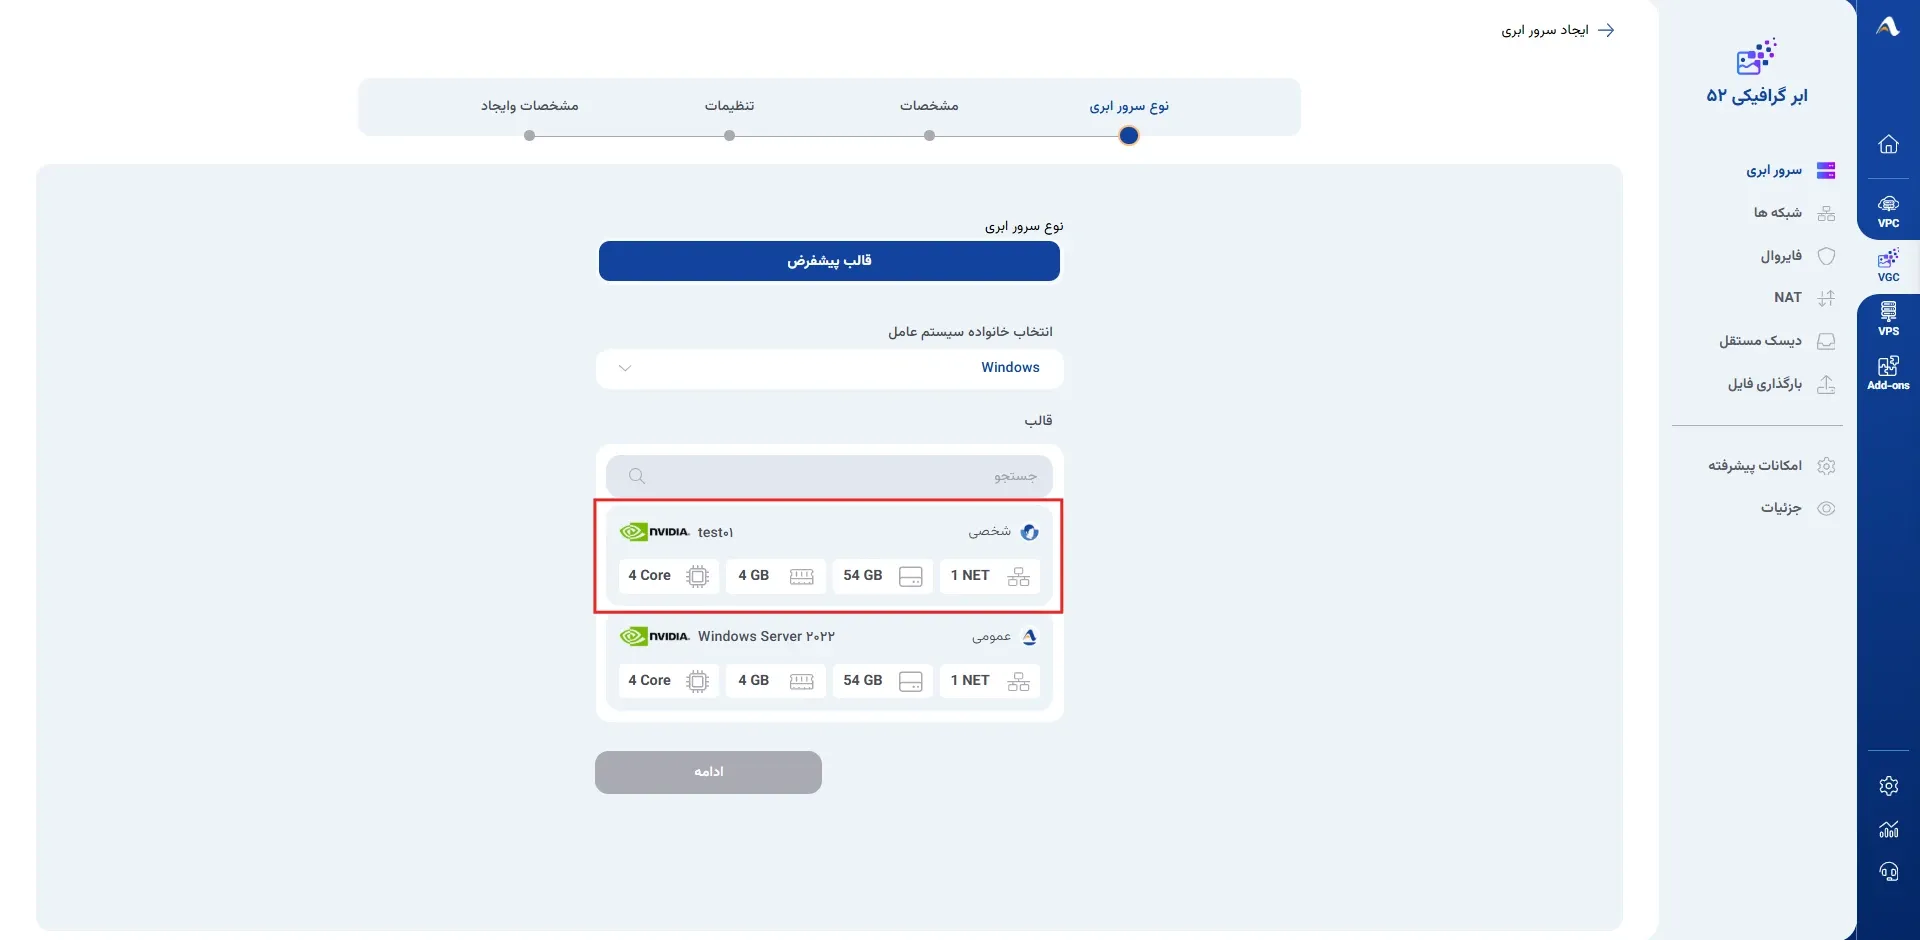
Task: Click the عمومی badge icon on Windows Server card
Action: tap(1029, 636)
